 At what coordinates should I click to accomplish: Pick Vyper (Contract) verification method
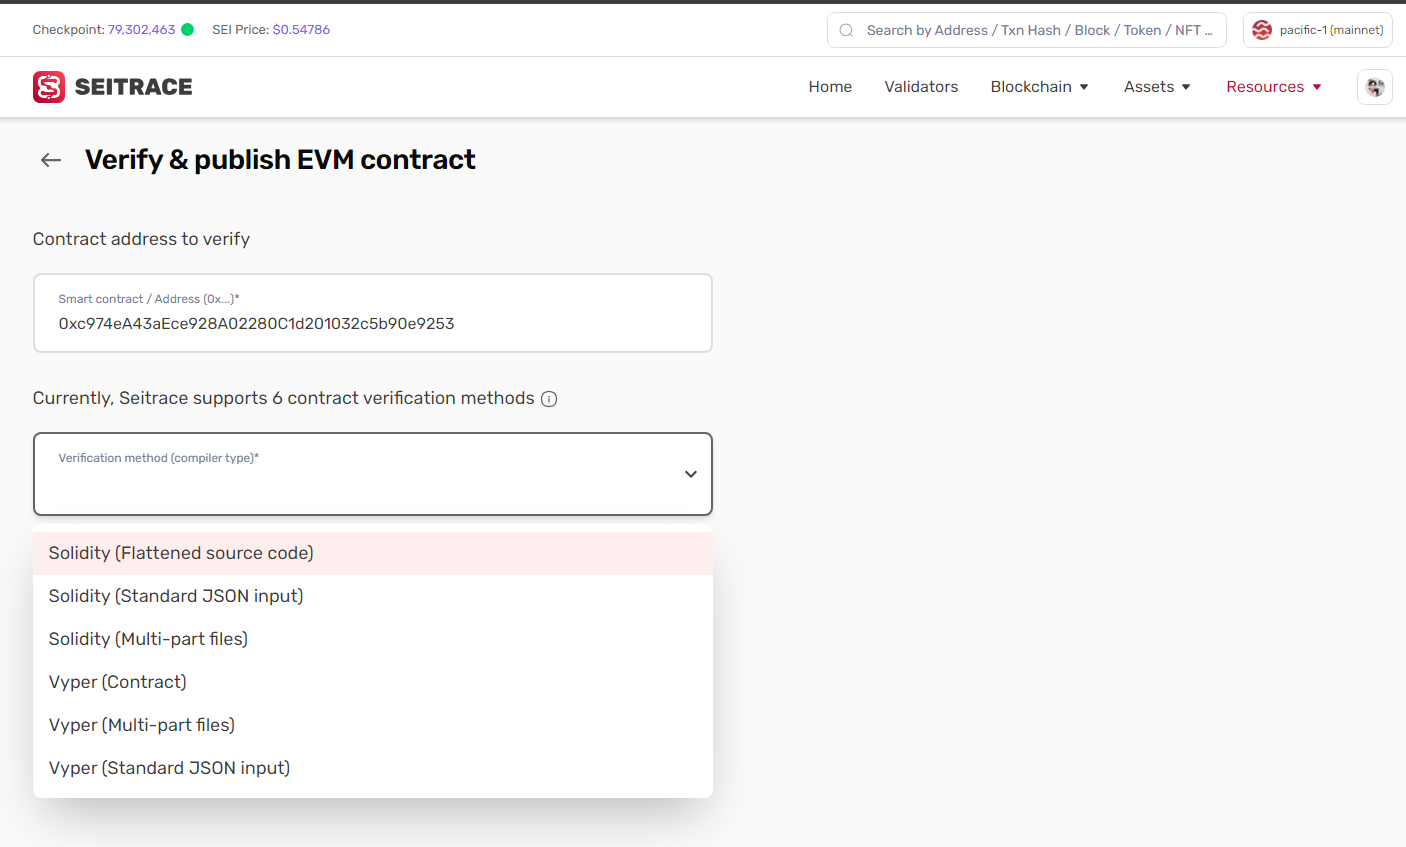point(117,681)
